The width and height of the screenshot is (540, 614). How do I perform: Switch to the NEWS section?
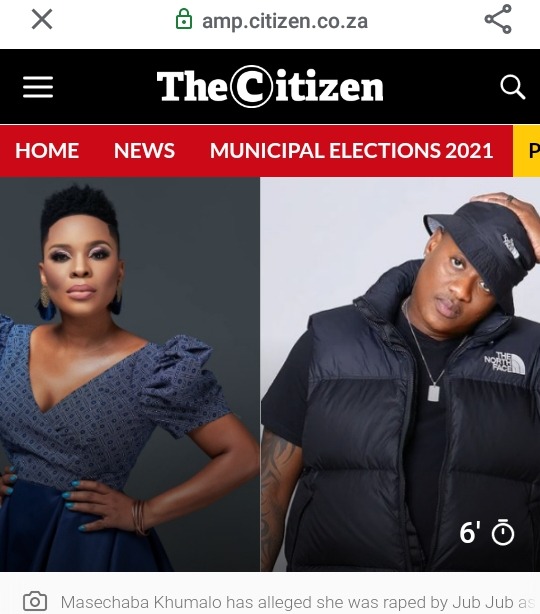click(x=144, y=151)
